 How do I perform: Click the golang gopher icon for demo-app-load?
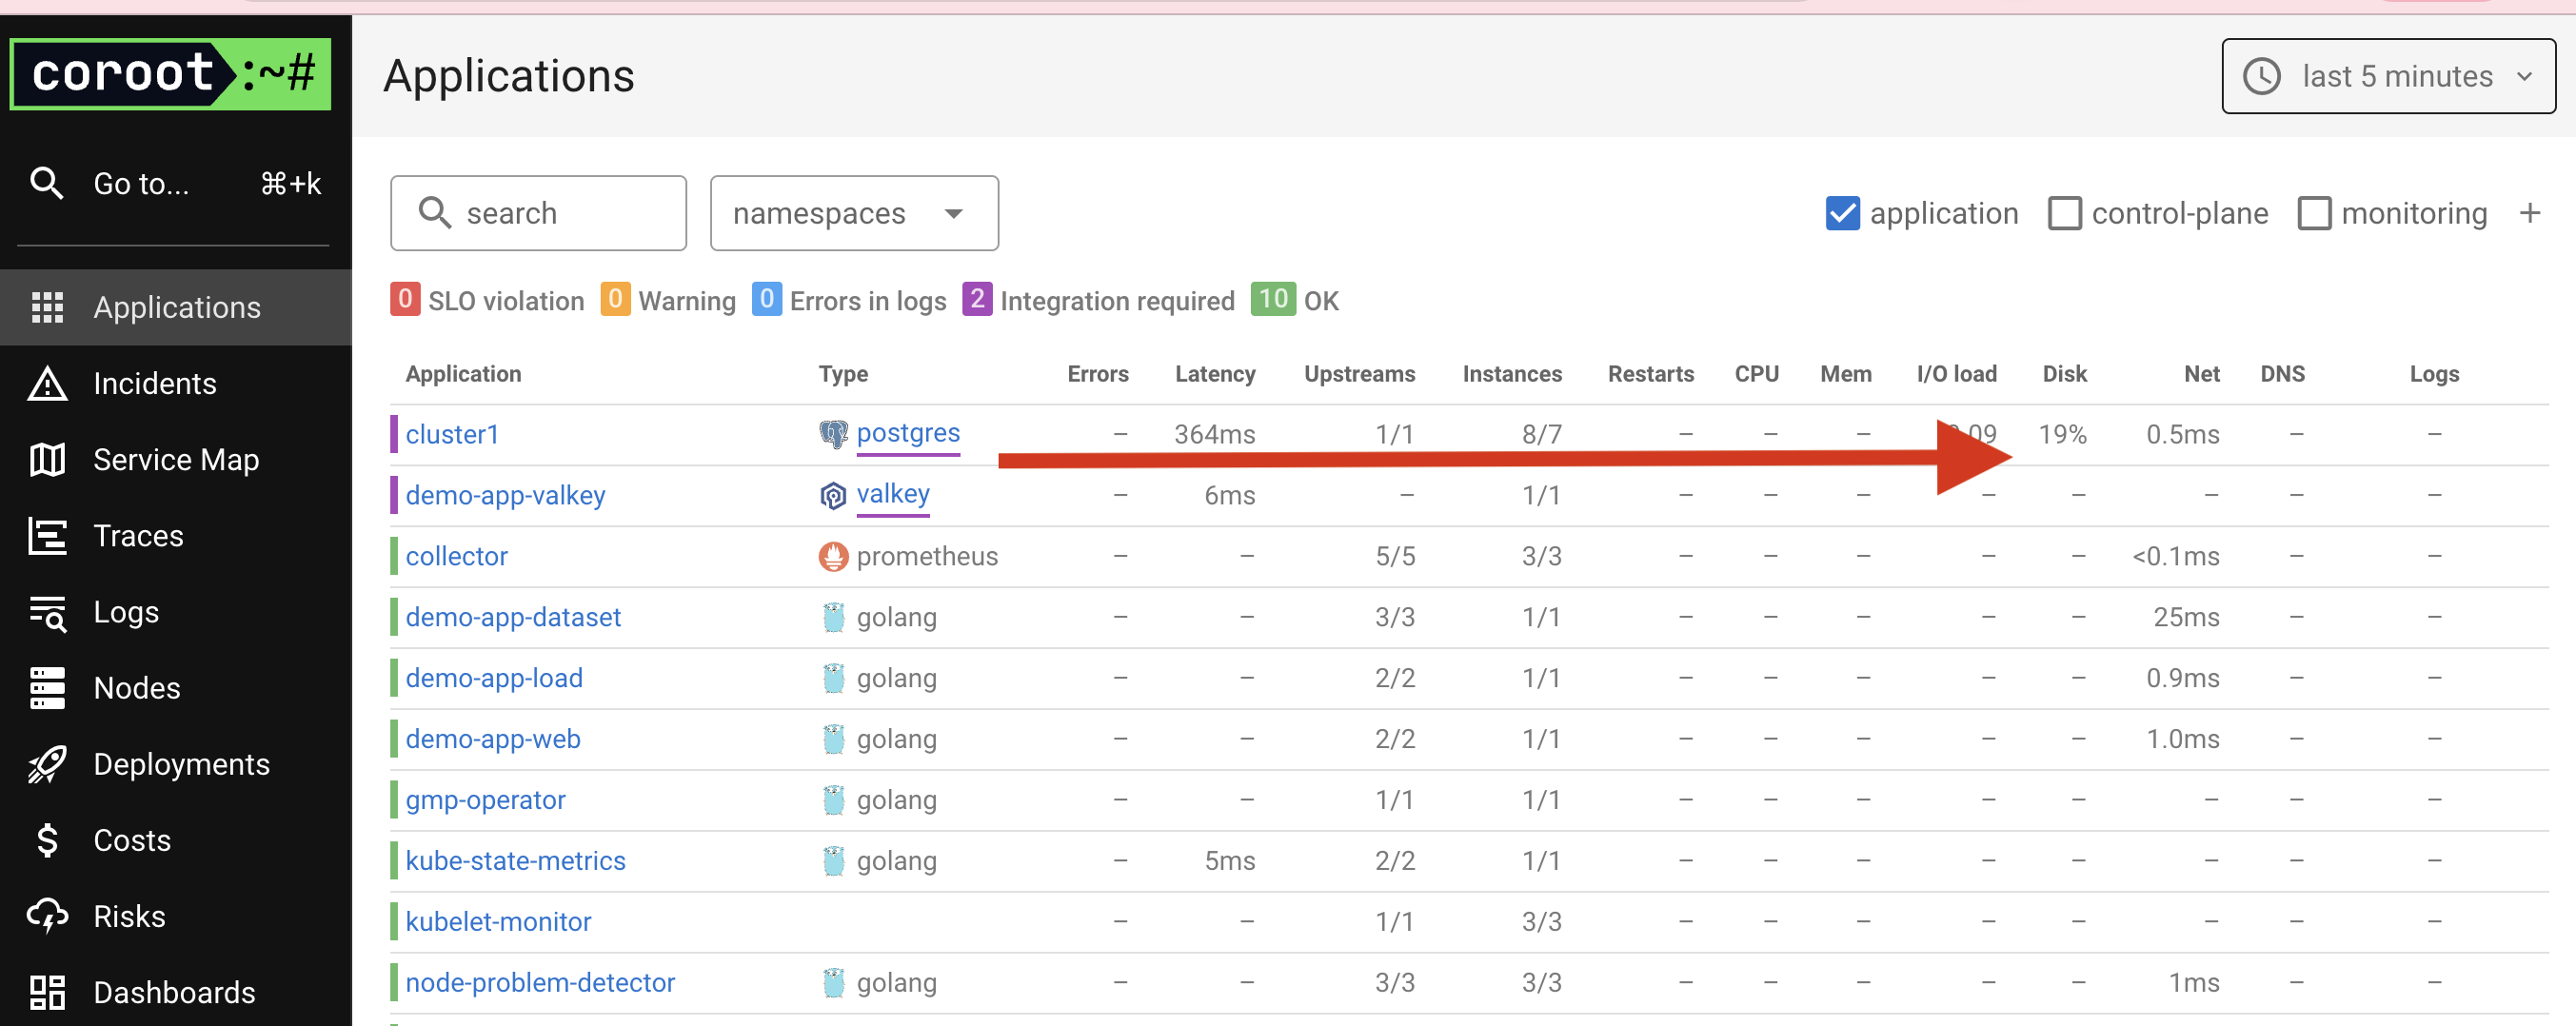tap(833, 678)
